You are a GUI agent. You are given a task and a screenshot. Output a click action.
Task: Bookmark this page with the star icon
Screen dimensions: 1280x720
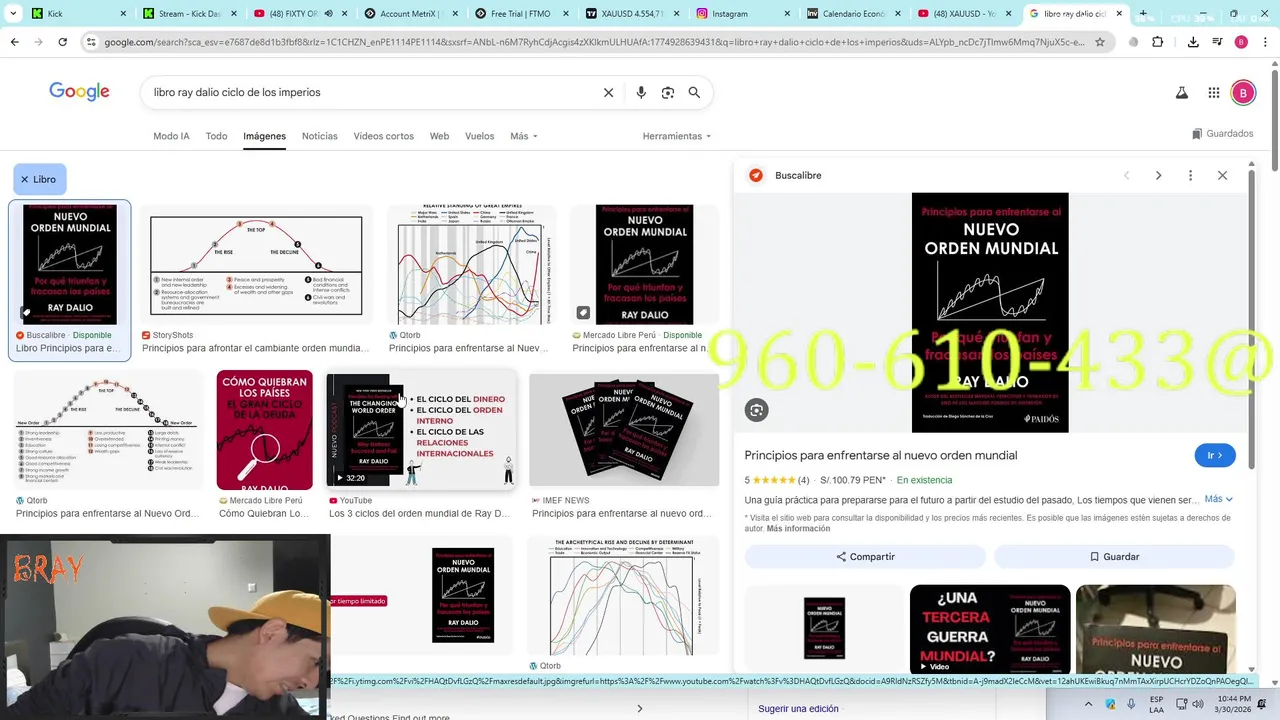(1100, 42)
